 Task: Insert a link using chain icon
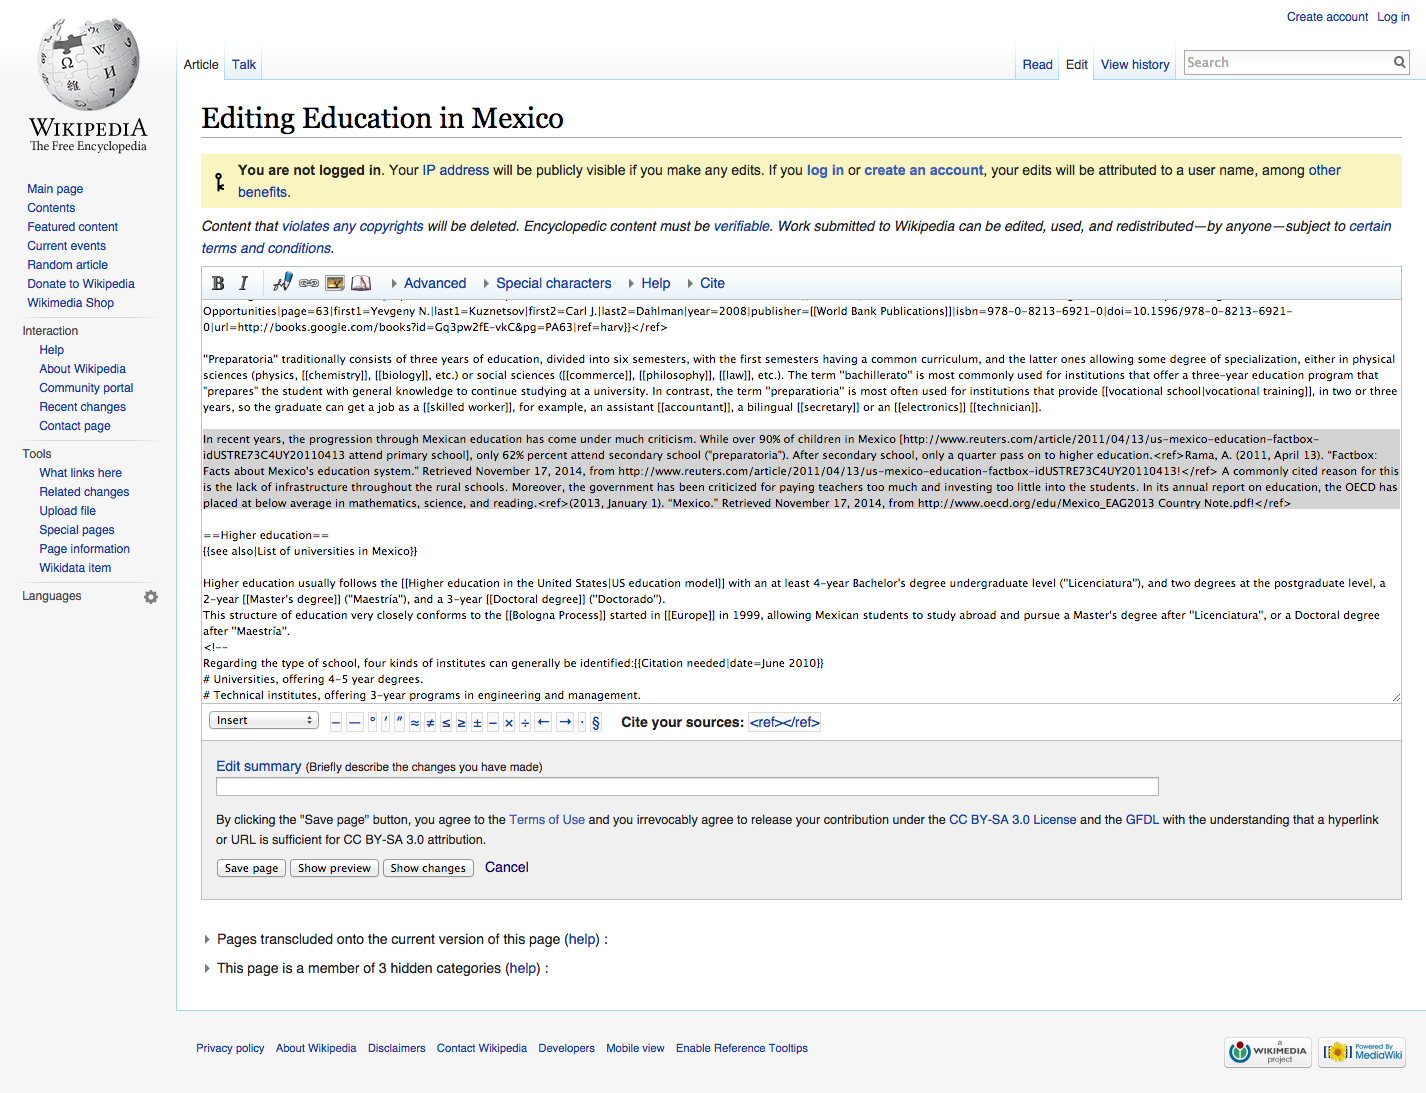click(309, 283)
